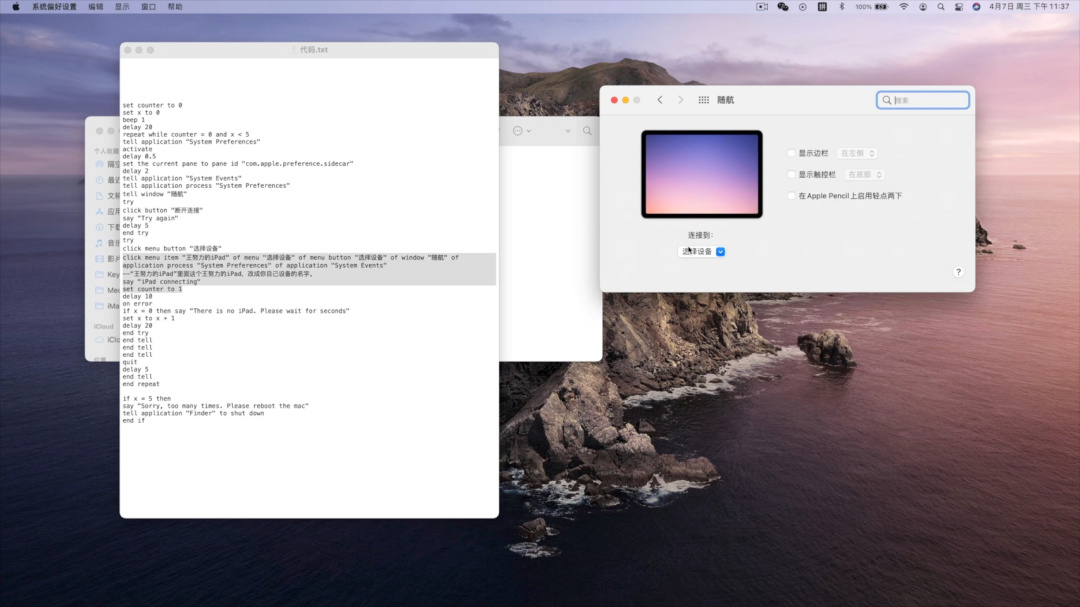Viewport: 1080px width, 607px height.
Task: Open the 编辑 menu
Action: [95, 6]
